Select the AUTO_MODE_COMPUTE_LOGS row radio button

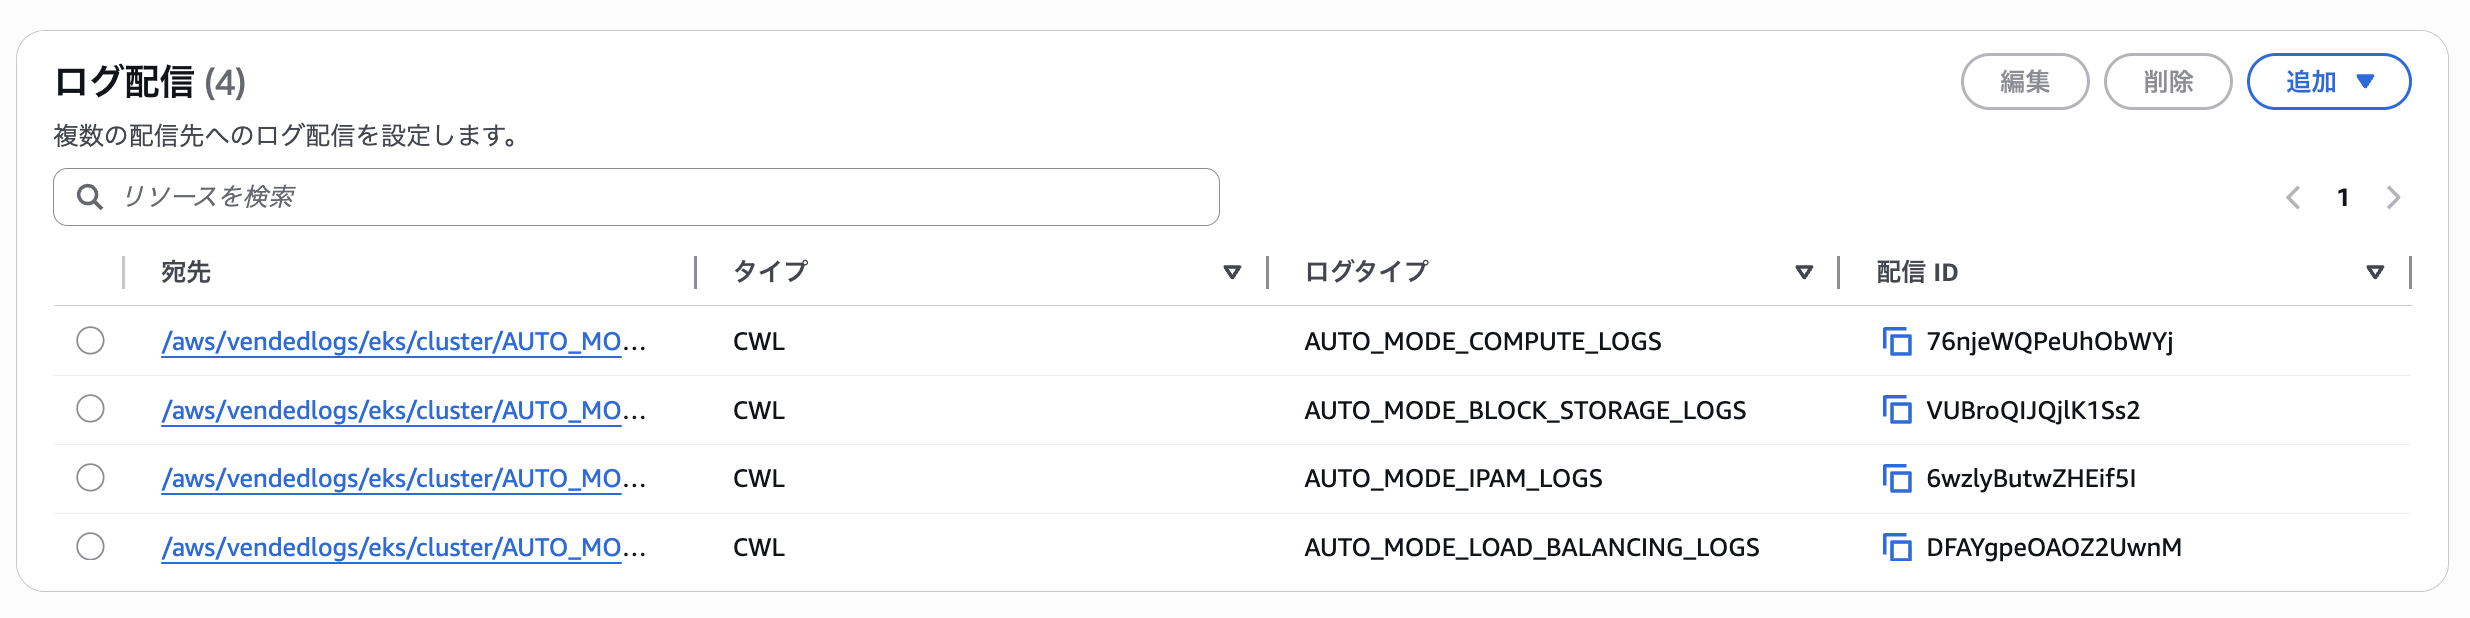point(91,341)
